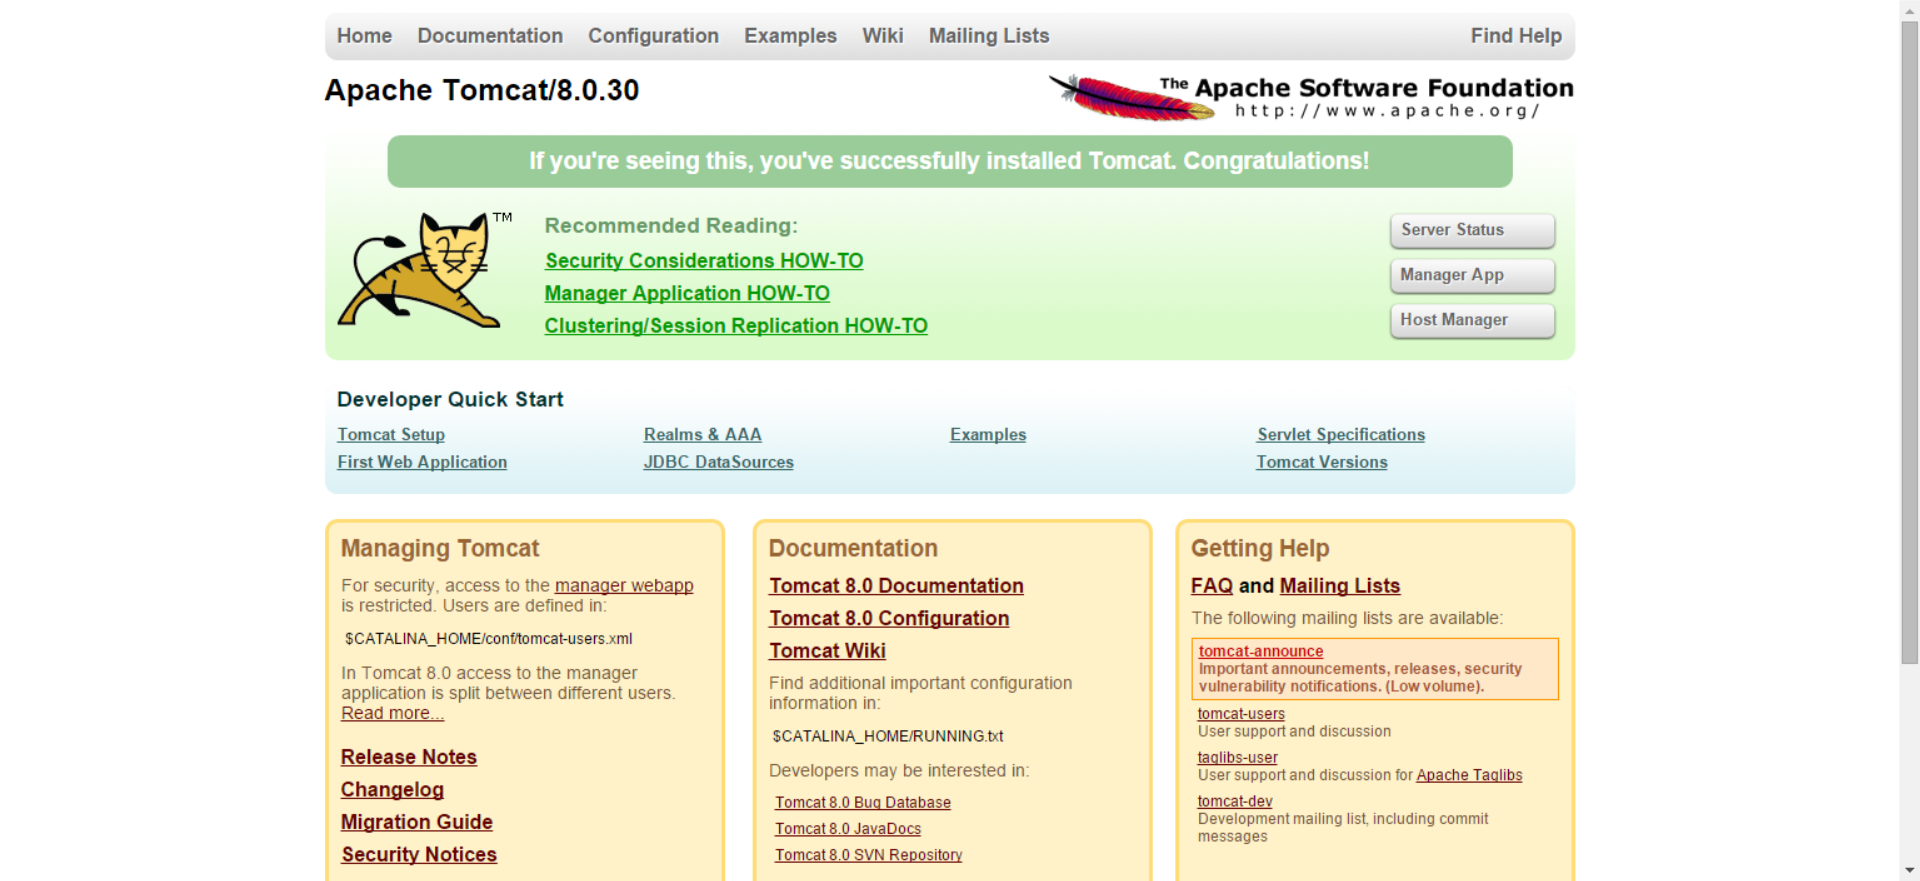Open the Wiki nav item
The image size is (1920, 881).
(883, 36)
